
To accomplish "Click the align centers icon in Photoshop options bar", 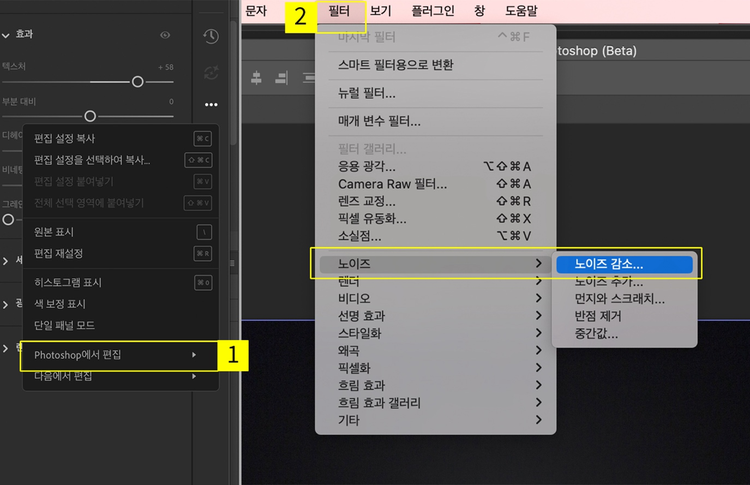I will pos(256,77).
